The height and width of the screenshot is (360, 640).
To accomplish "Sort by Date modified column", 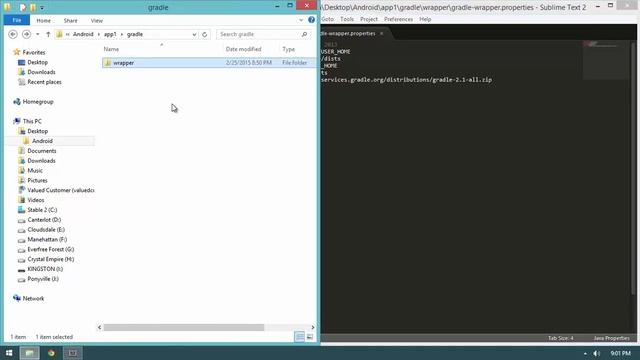I will click(244, 49).
